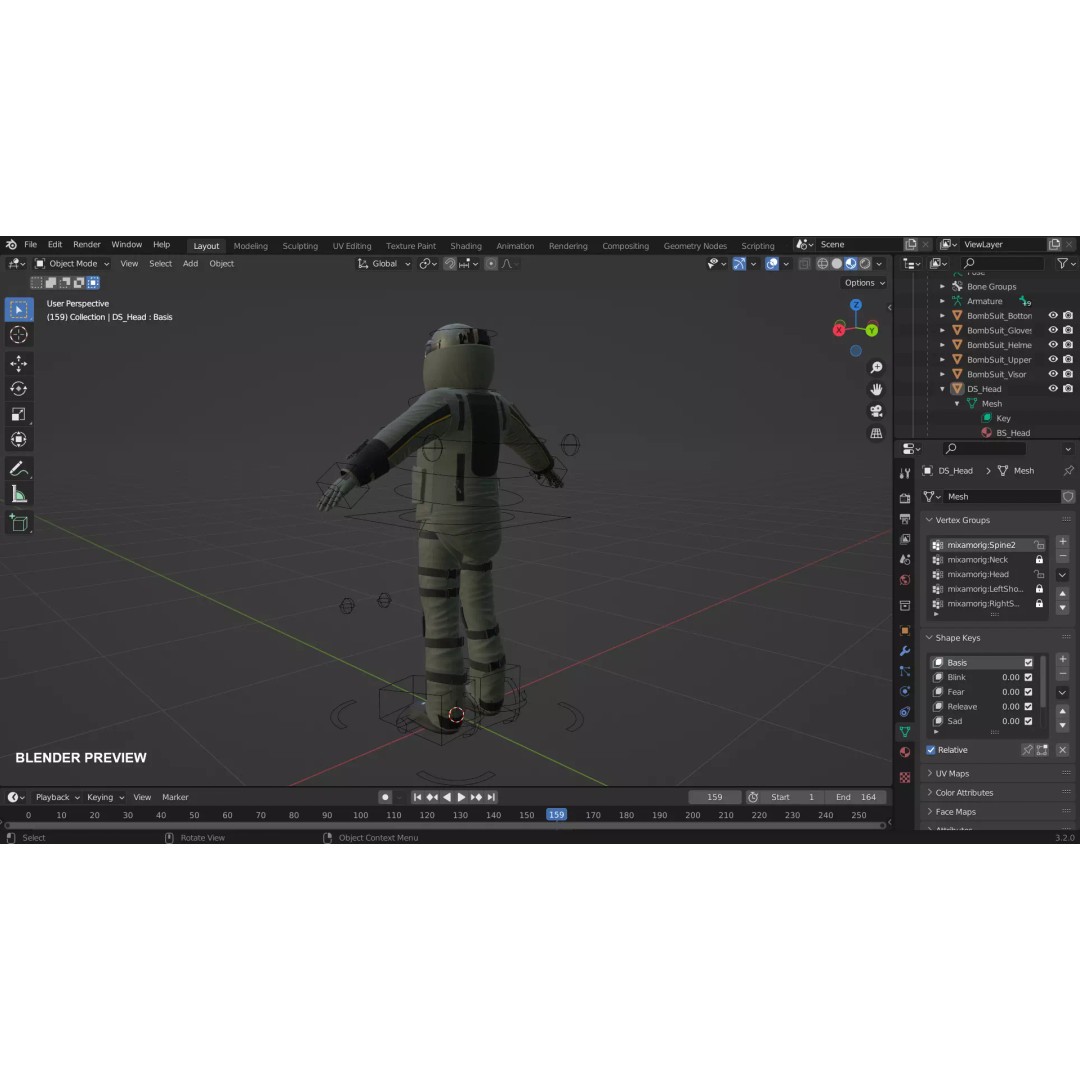Expand the Face Maps panel
The width and height of the screenshot is (1080, 1080).
[x=929, y=812]
